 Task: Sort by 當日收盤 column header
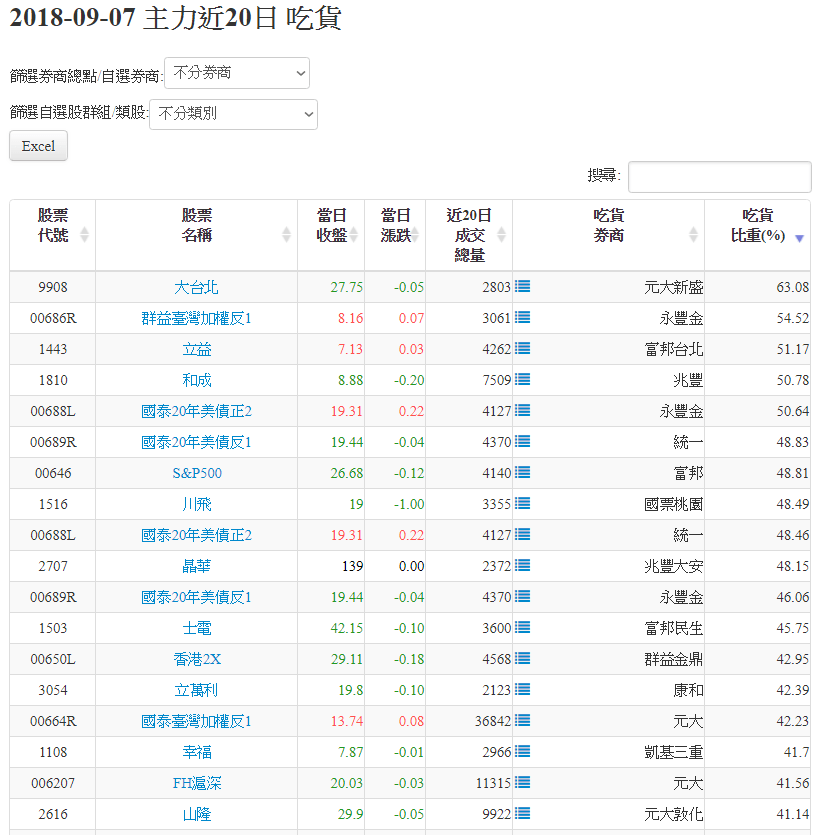pyautogui.click(x=331, y=226)
